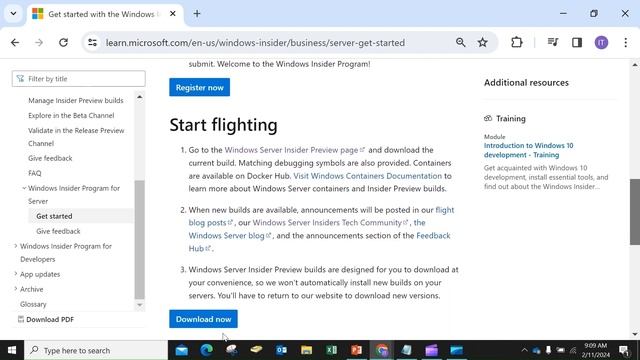Screen dimensions: 640x360
Task: Open Outlook from the taskbar
Action: coord(281,350)
